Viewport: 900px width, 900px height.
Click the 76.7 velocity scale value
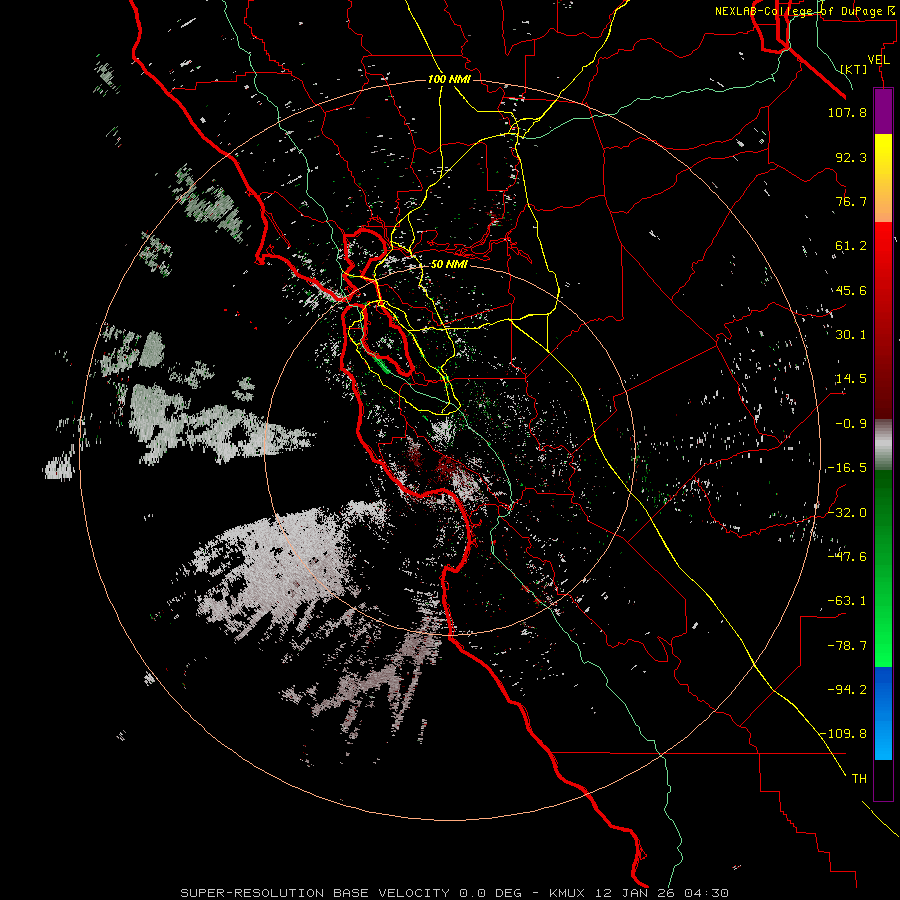851,201
